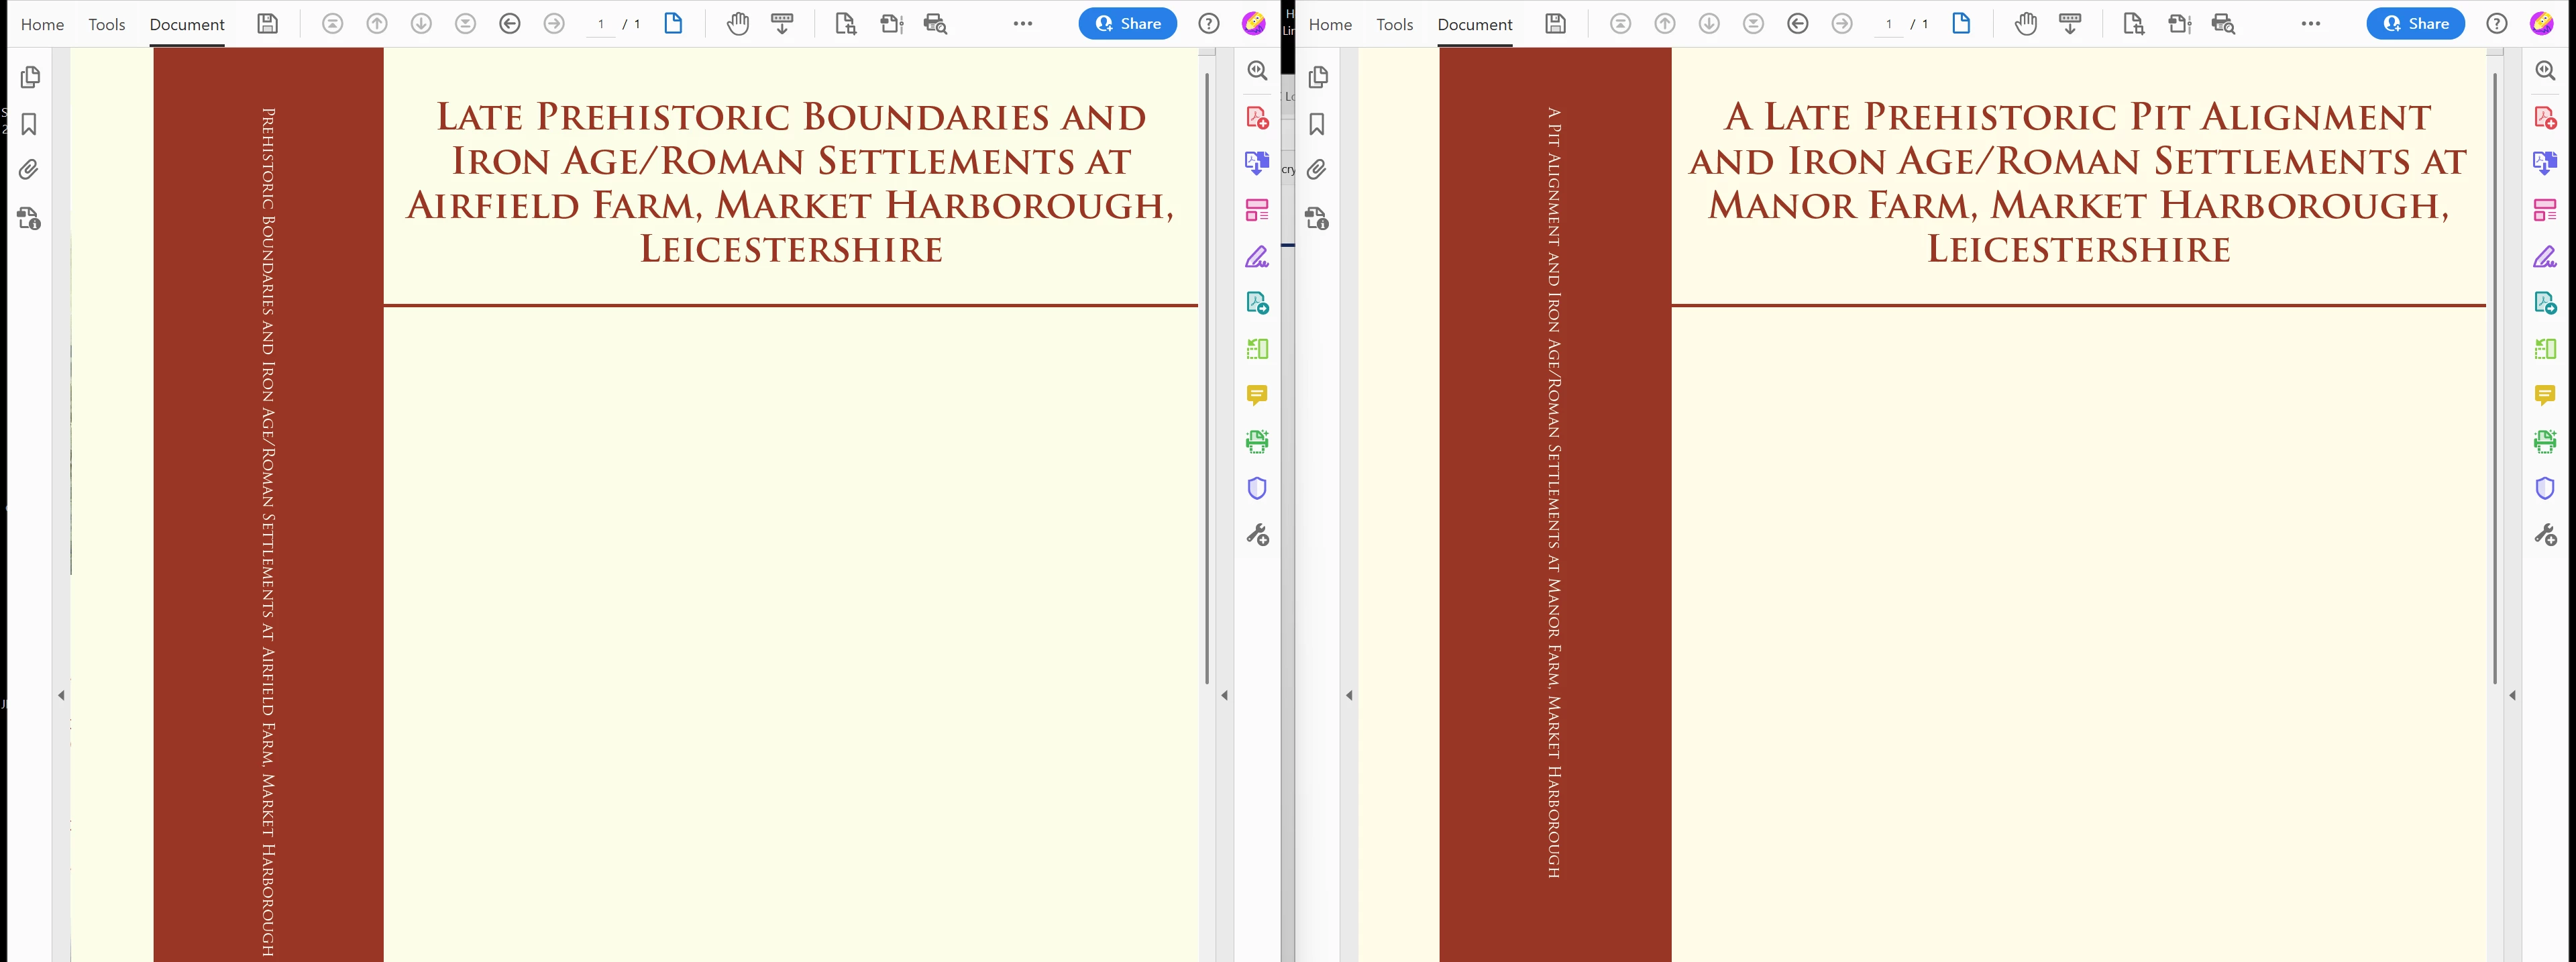This screenshot has height=962, width=2576.
Task: Click Share button in right window
Action: 2415,24
